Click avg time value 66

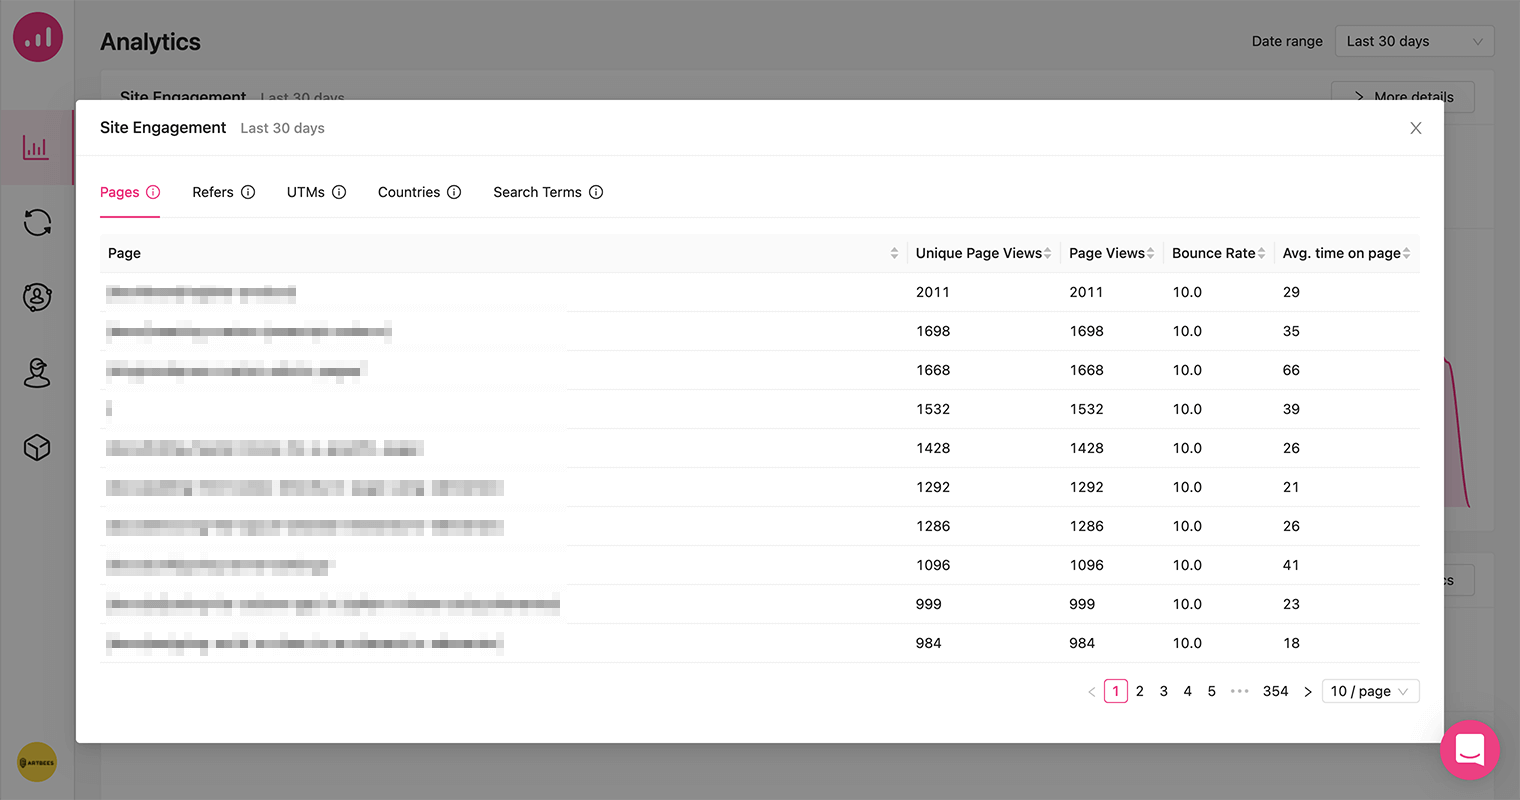coord(1291,370)
